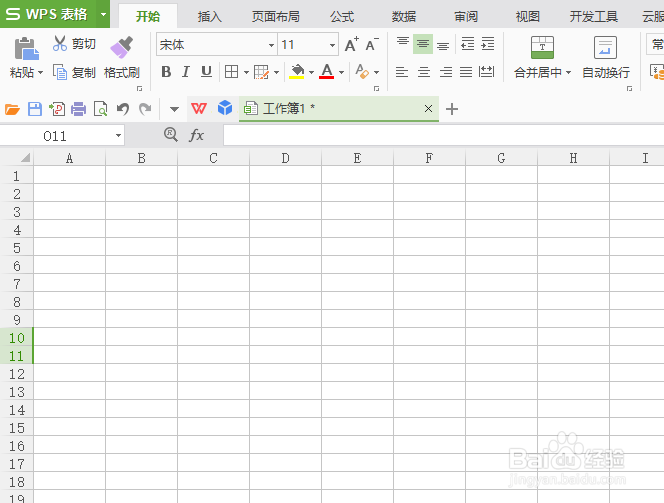Click the Copy (复制) button
The height and width of the screenshot is (503, 664).
(74, 72)
